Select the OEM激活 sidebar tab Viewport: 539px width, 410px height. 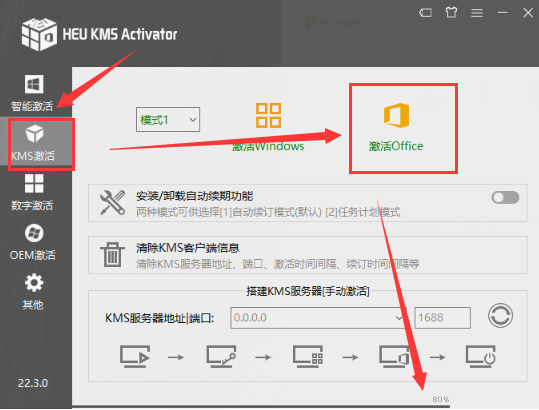pos(33,242)
